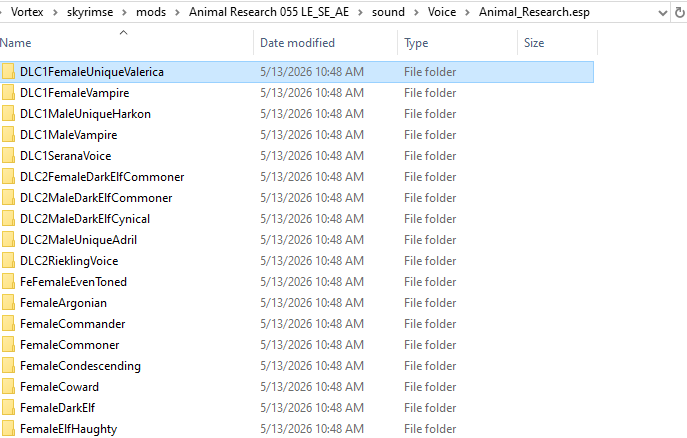The width and height of the screenshot is (687, 438).
Task: Click the DLC2RieklingVoice folder icon
Action: [8, 261]
